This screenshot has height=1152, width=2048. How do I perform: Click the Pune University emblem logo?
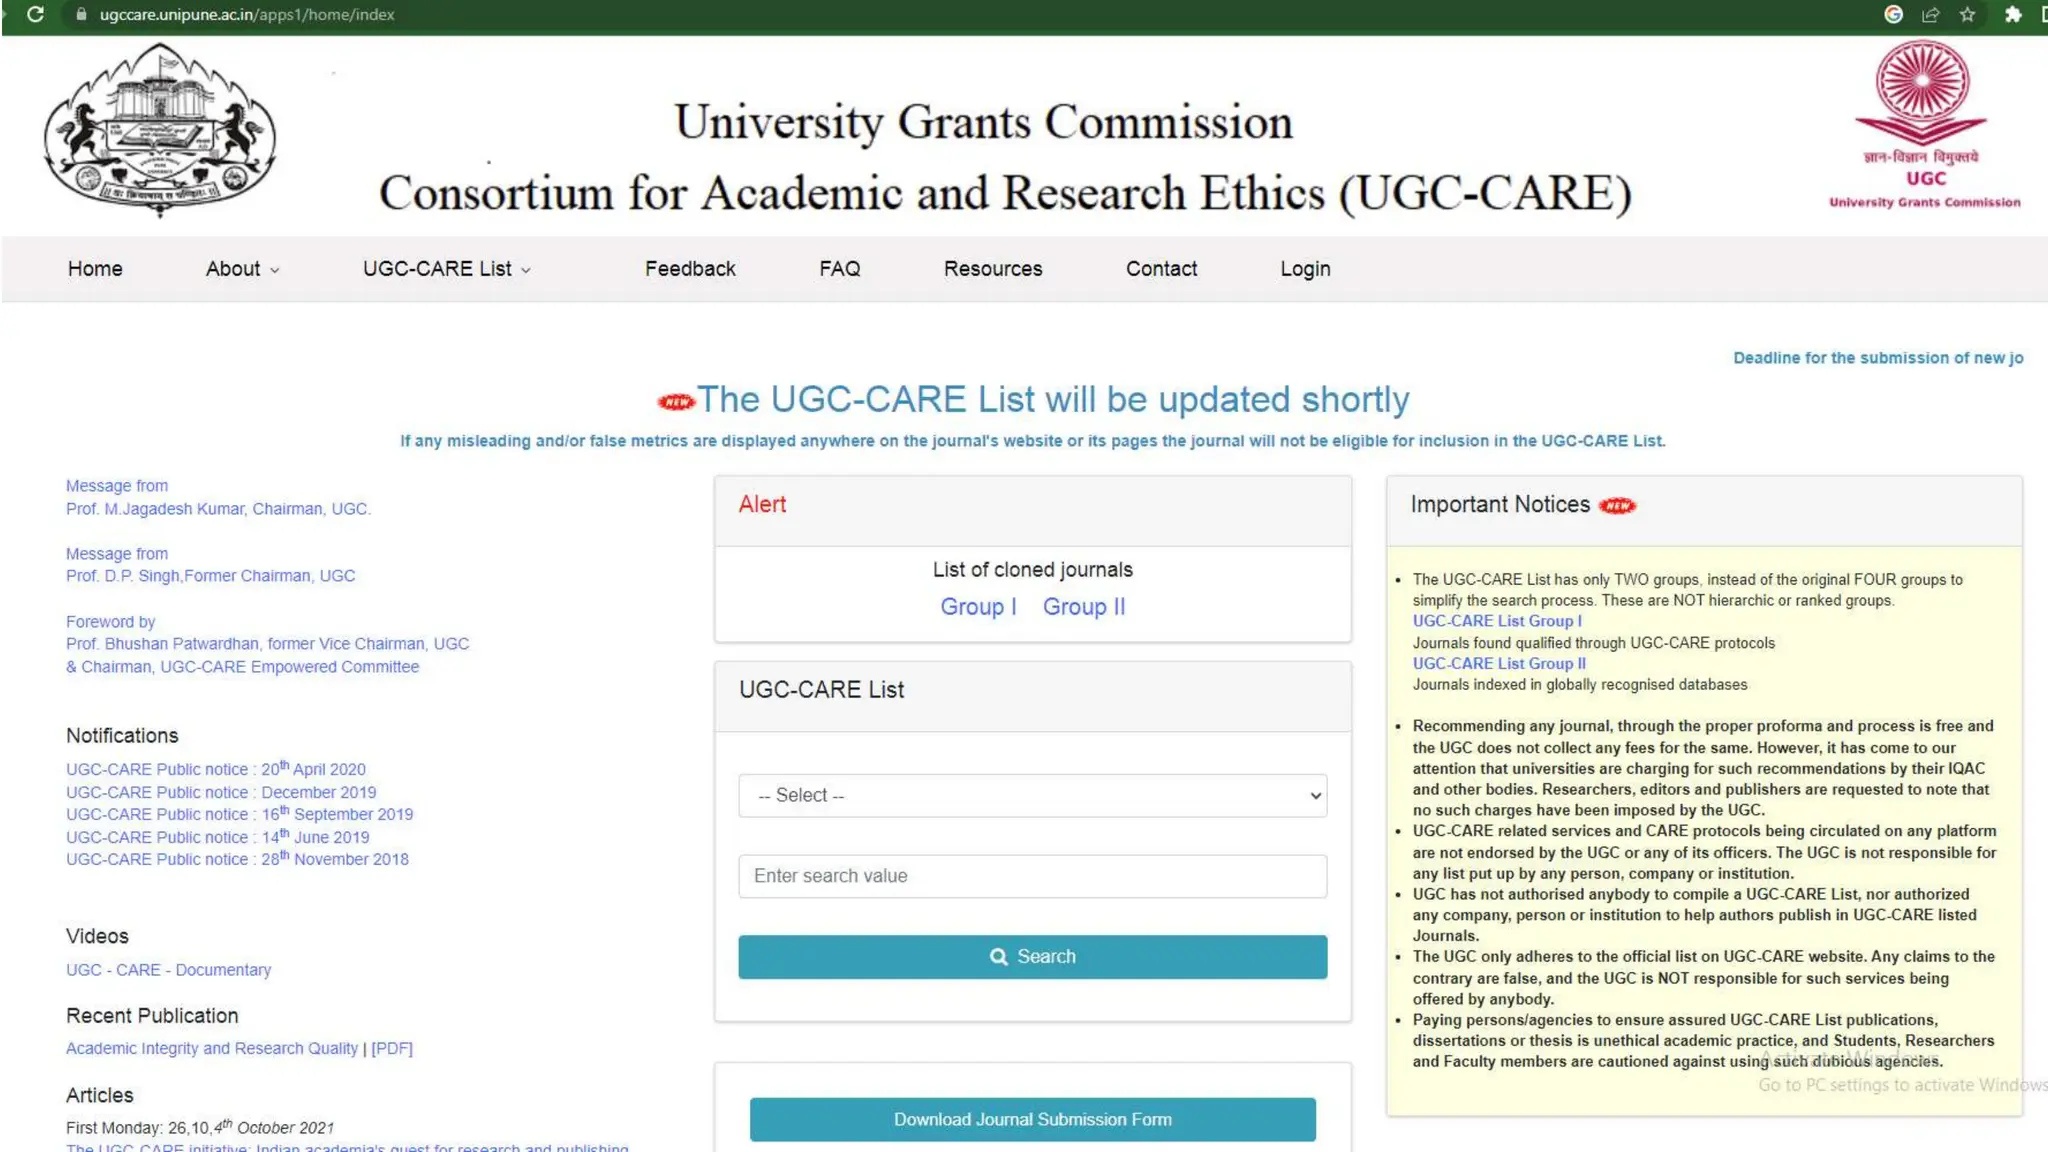[x=160, y=130]
